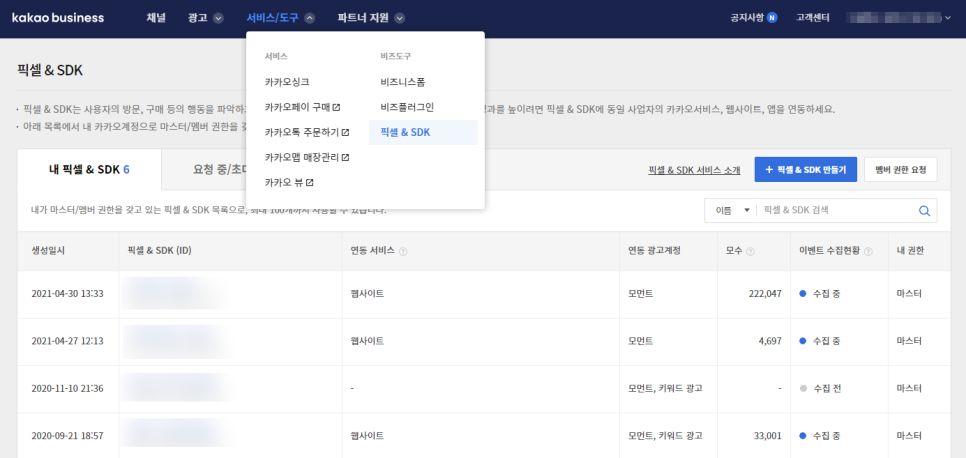Select 픽셀 & SDK menu item
The height and width of the screenshot is (458, 966).
point(423,132)
